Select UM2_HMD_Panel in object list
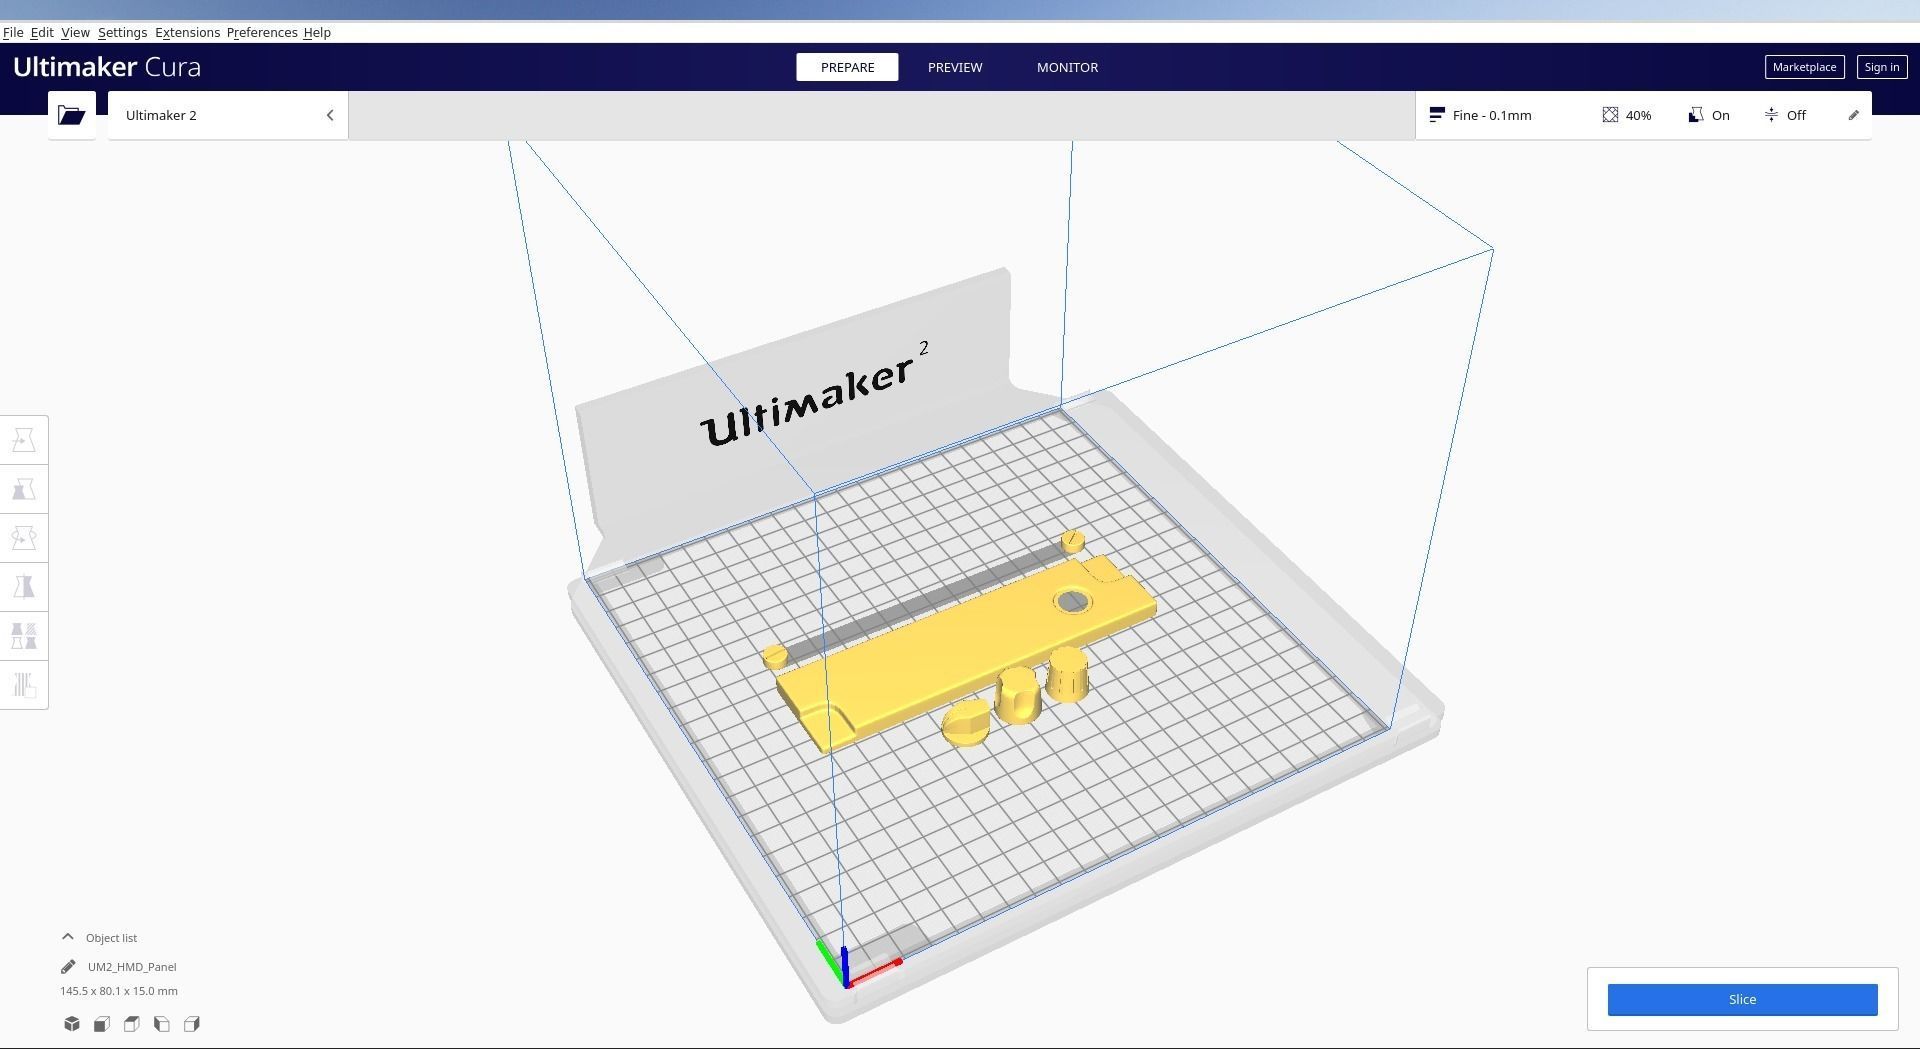The image size is (1920, 1049). pyautogui.click(x=132, y=967)
